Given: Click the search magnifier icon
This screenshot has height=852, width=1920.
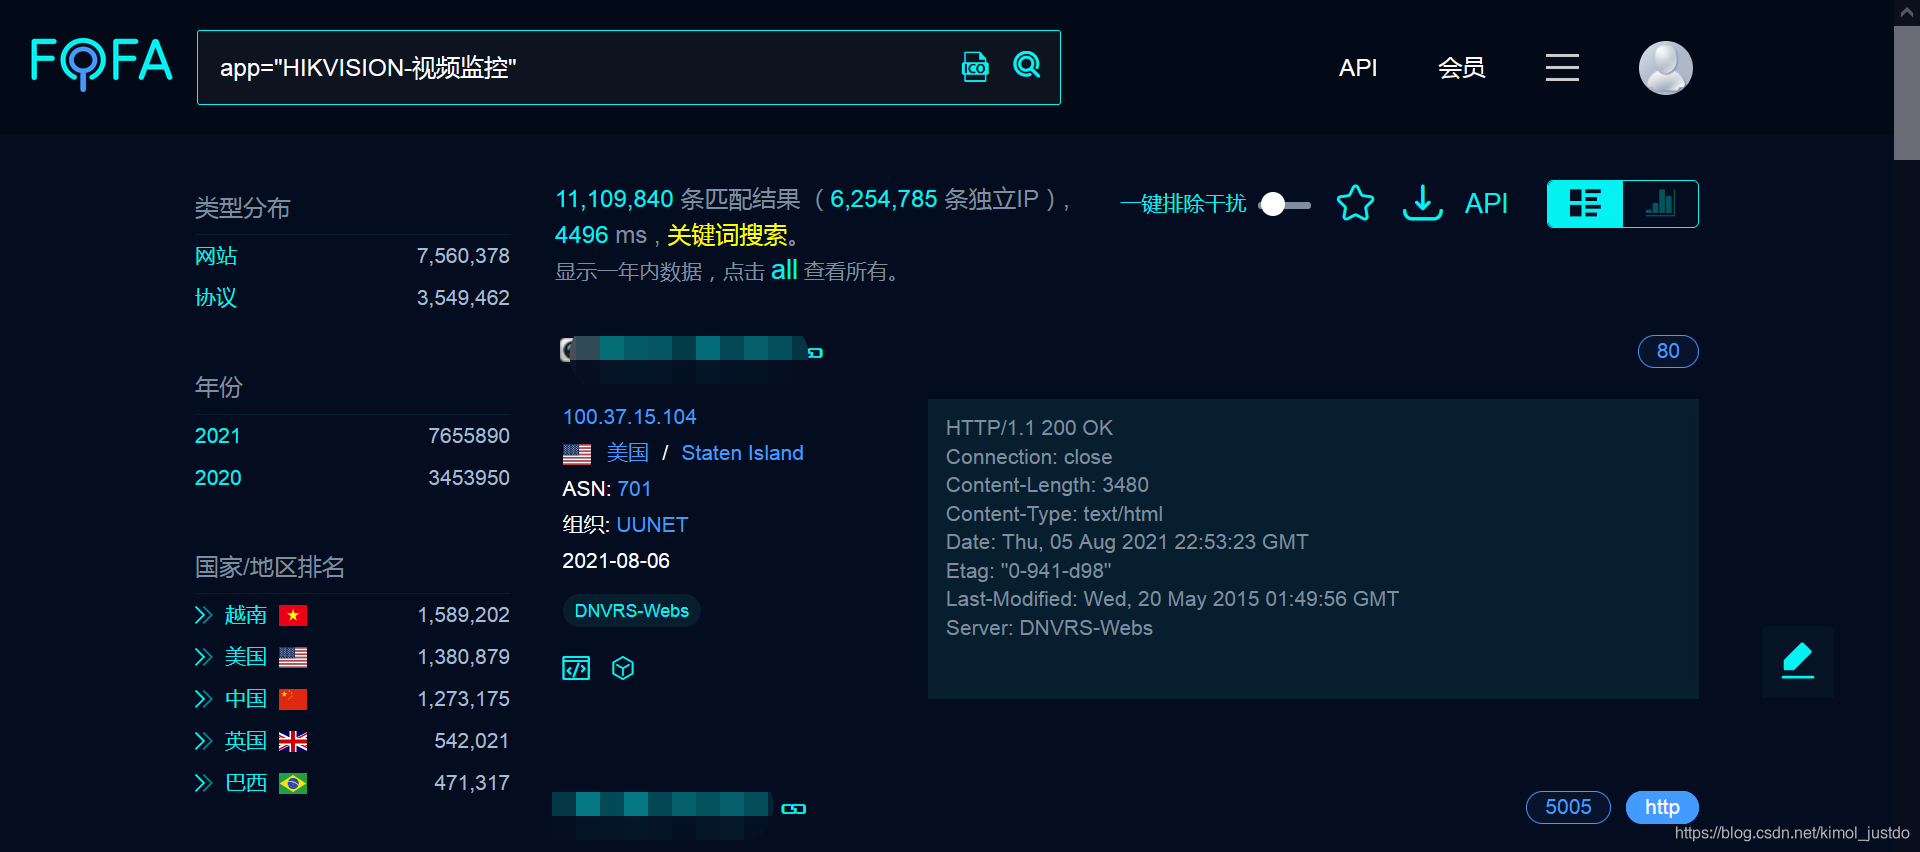Looking at the screenshot, I should tap(1027, 66).
